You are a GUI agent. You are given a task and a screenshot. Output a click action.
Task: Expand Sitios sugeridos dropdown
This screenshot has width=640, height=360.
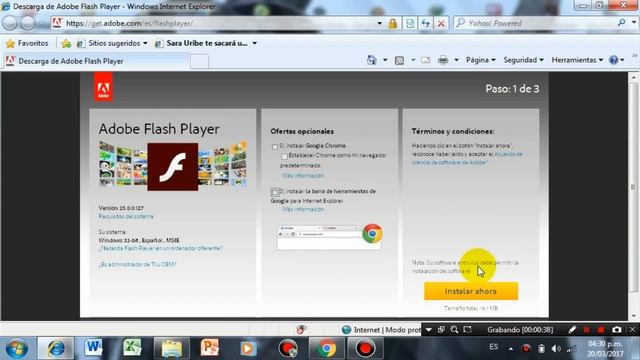(145, 43)
